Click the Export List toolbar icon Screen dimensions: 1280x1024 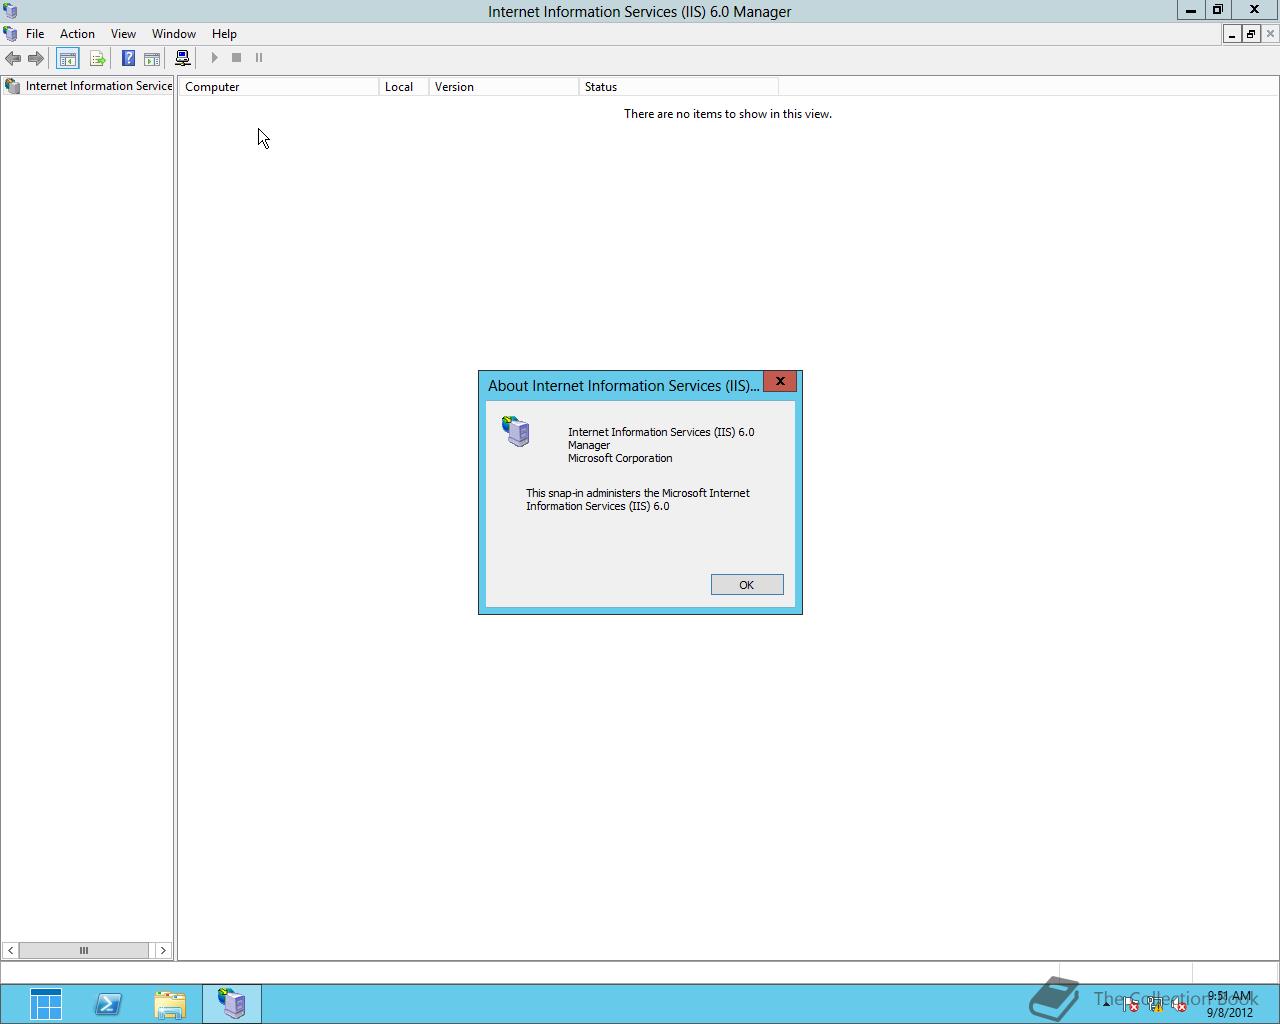(x=97, y=58)
